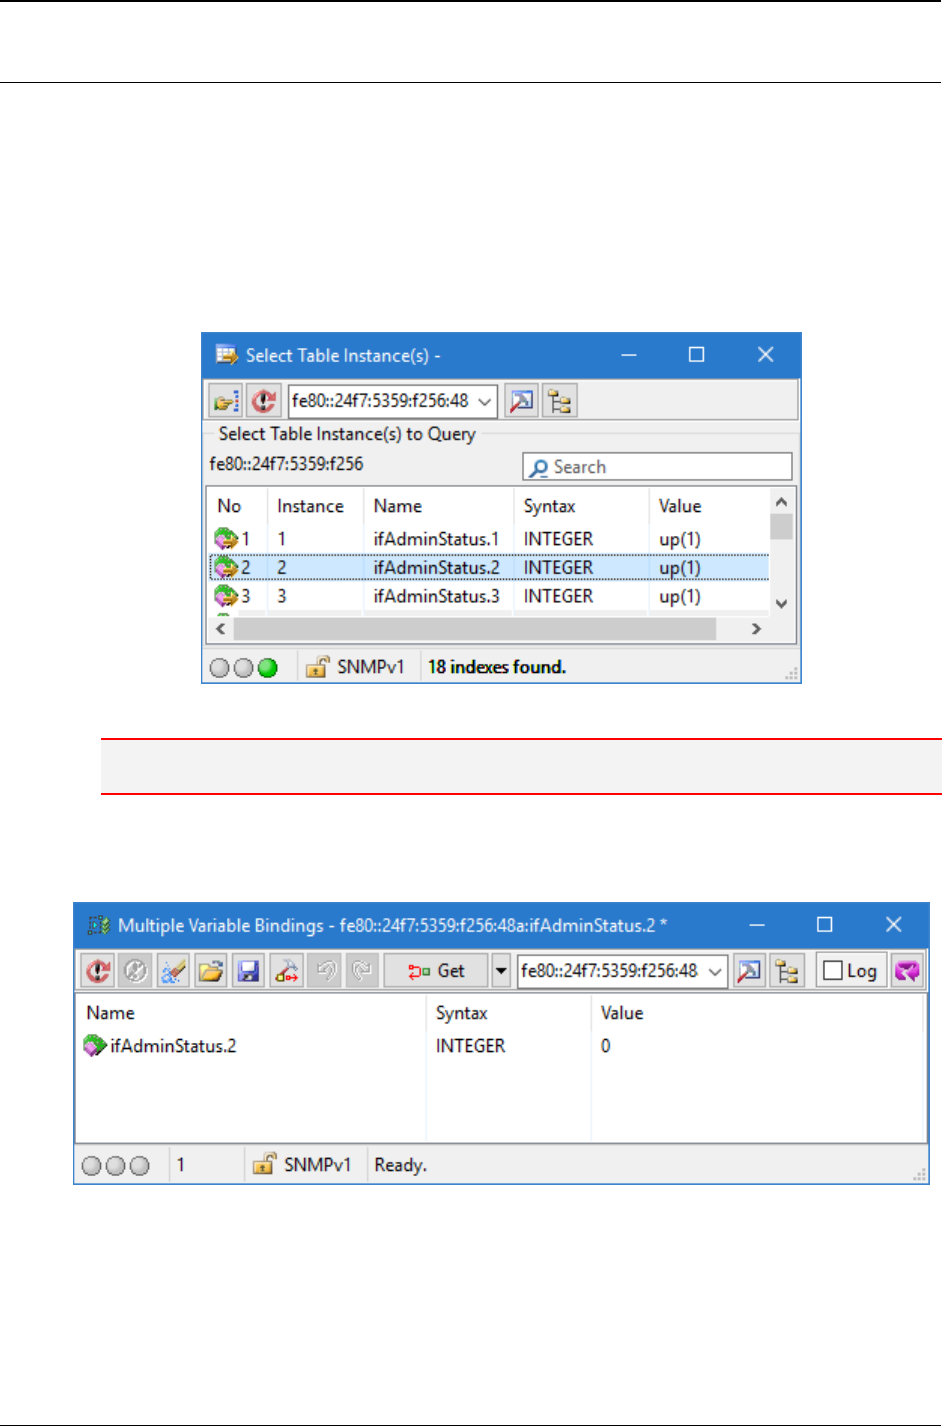Viewport: 942px width, 1426px height.
Task: Open agent address dropdown in Select Table Instance(s)
Action: click(485, 401)
